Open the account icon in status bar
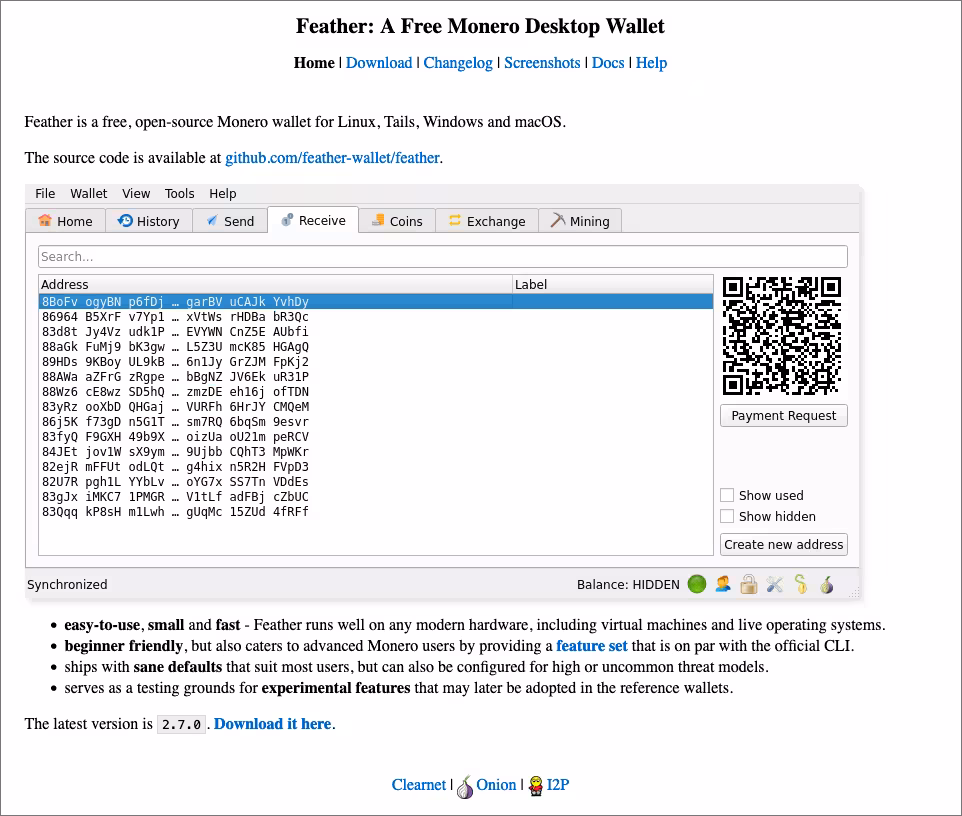The height and width of the screenshot is (816, 962). click(x=723, y=584)
